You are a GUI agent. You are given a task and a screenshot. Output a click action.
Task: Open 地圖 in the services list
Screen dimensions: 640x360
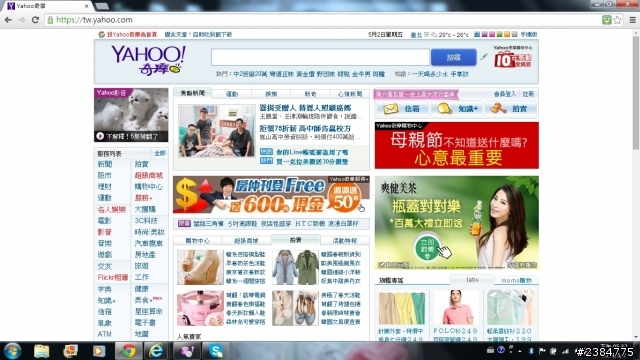tap(142, 334)
